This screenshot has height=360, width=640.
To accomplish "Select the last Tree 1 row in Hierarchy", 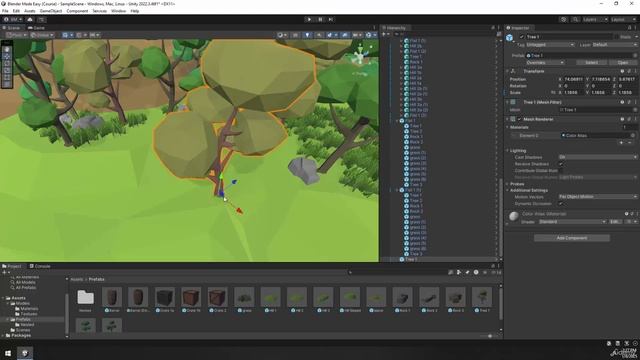I will pos(440,259).
